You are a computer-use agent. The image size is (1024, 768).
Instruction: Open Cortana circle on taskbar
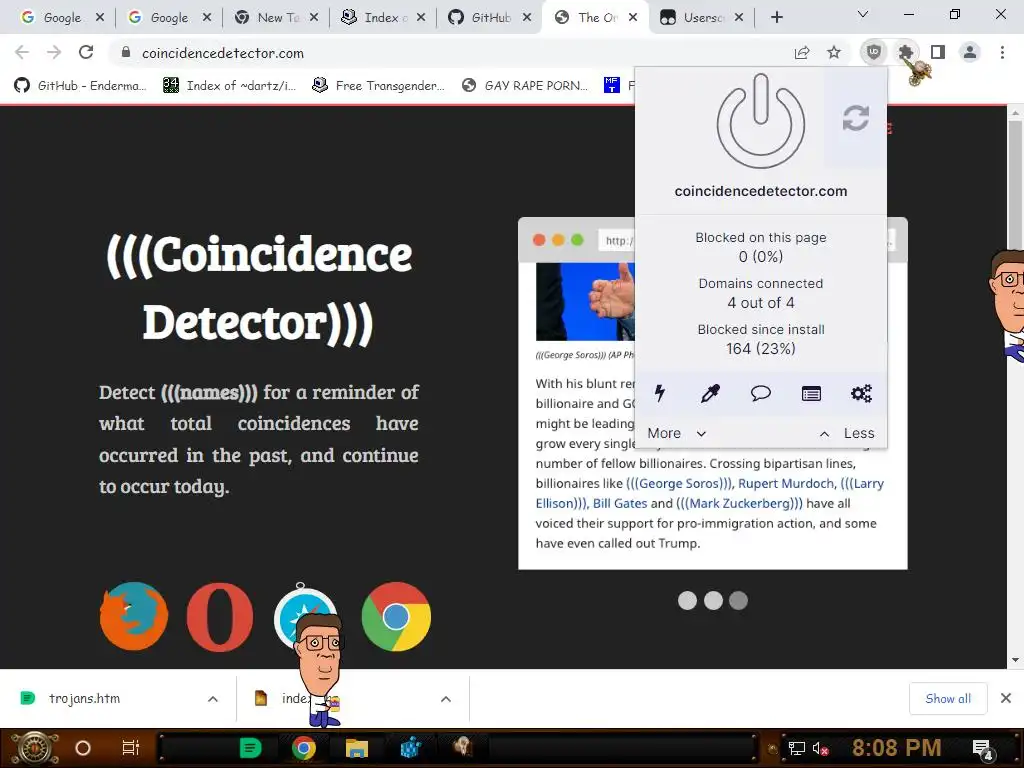point(83,748)
